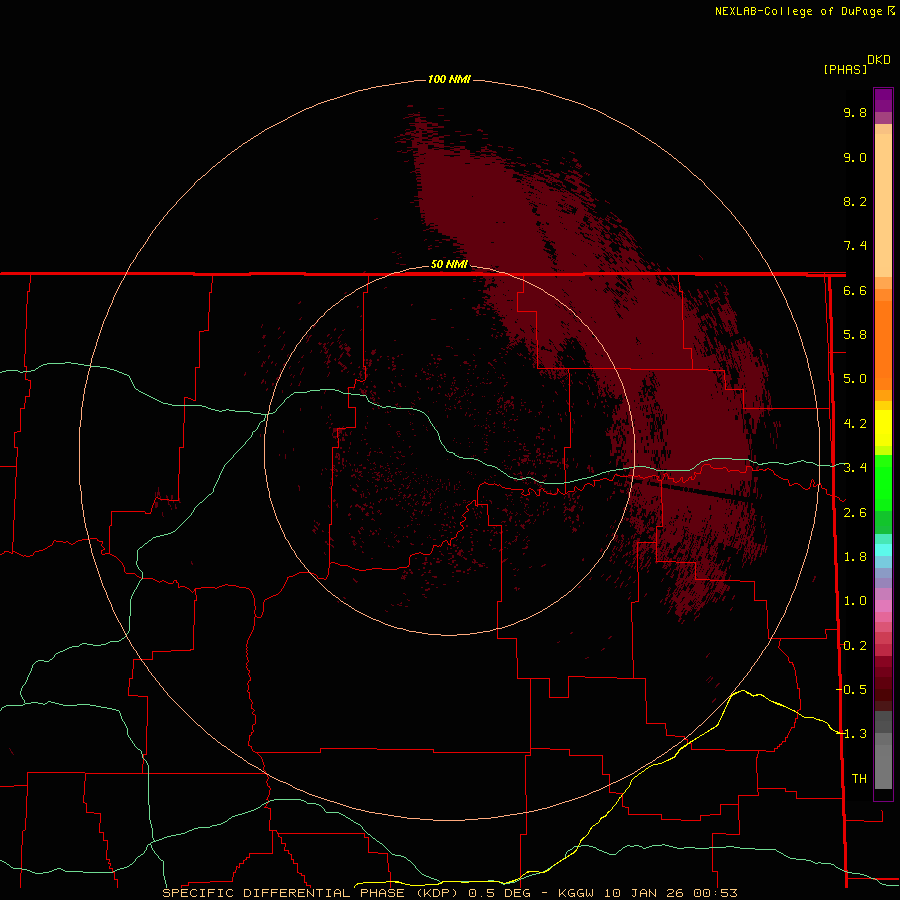Click the yellow segment of color bar
This screenshot has width=900, height=900.
point(883,428)
